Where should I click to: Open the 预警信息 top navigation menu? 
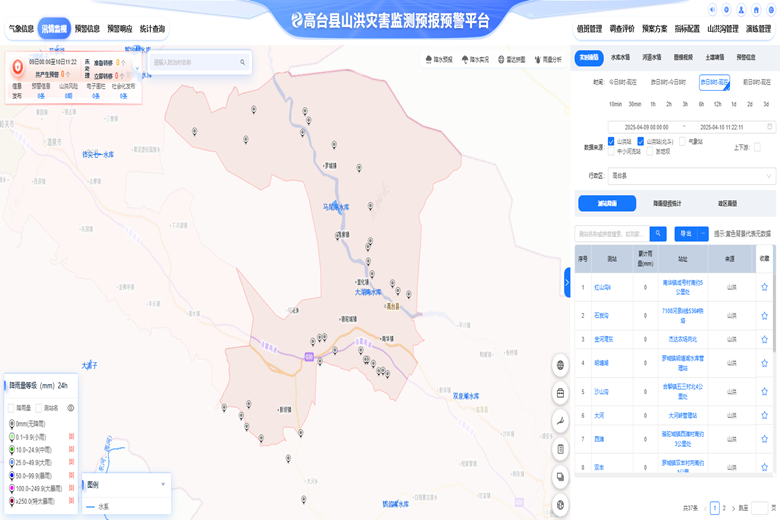(x=87, y=29)
